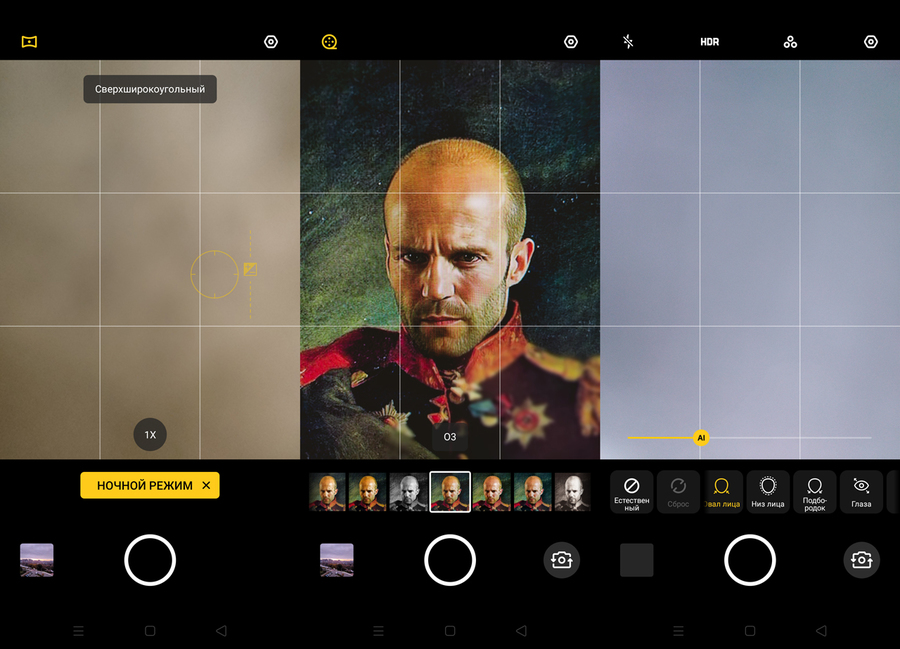
Task: Select the grayscale third filter thumbnail
Action: point(409,492)
